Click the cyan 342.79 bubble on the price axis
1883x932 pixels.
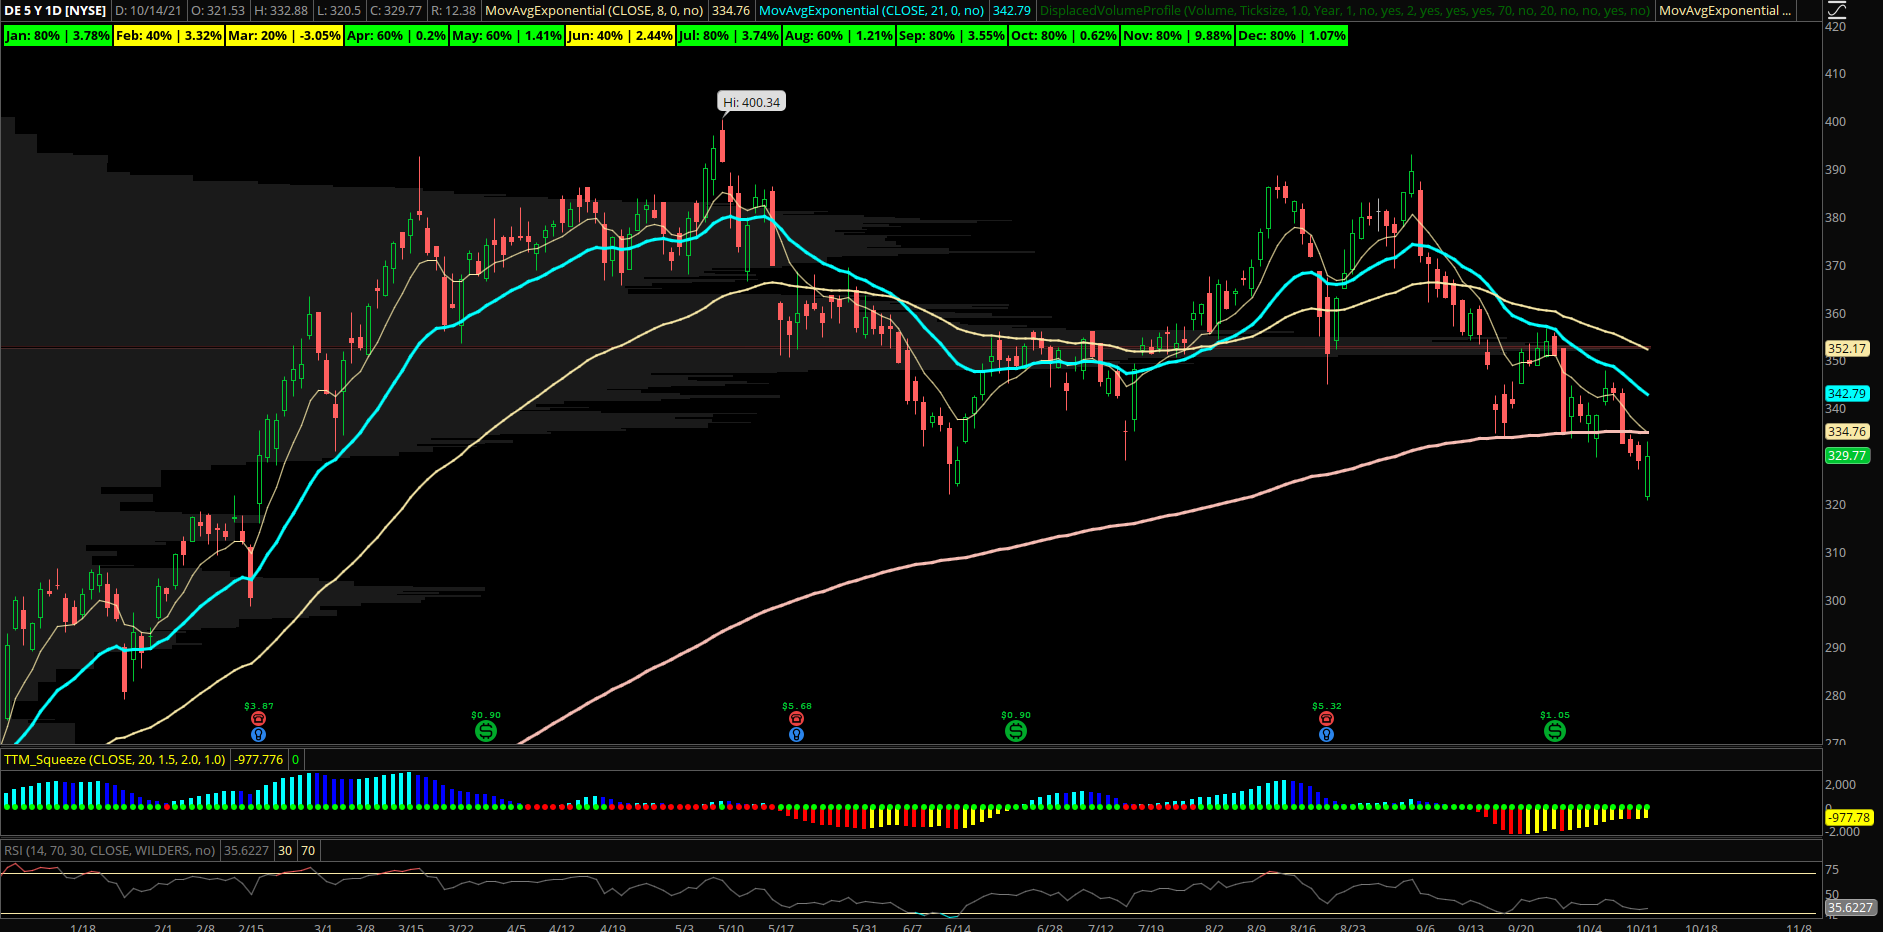click(1847, 394)
